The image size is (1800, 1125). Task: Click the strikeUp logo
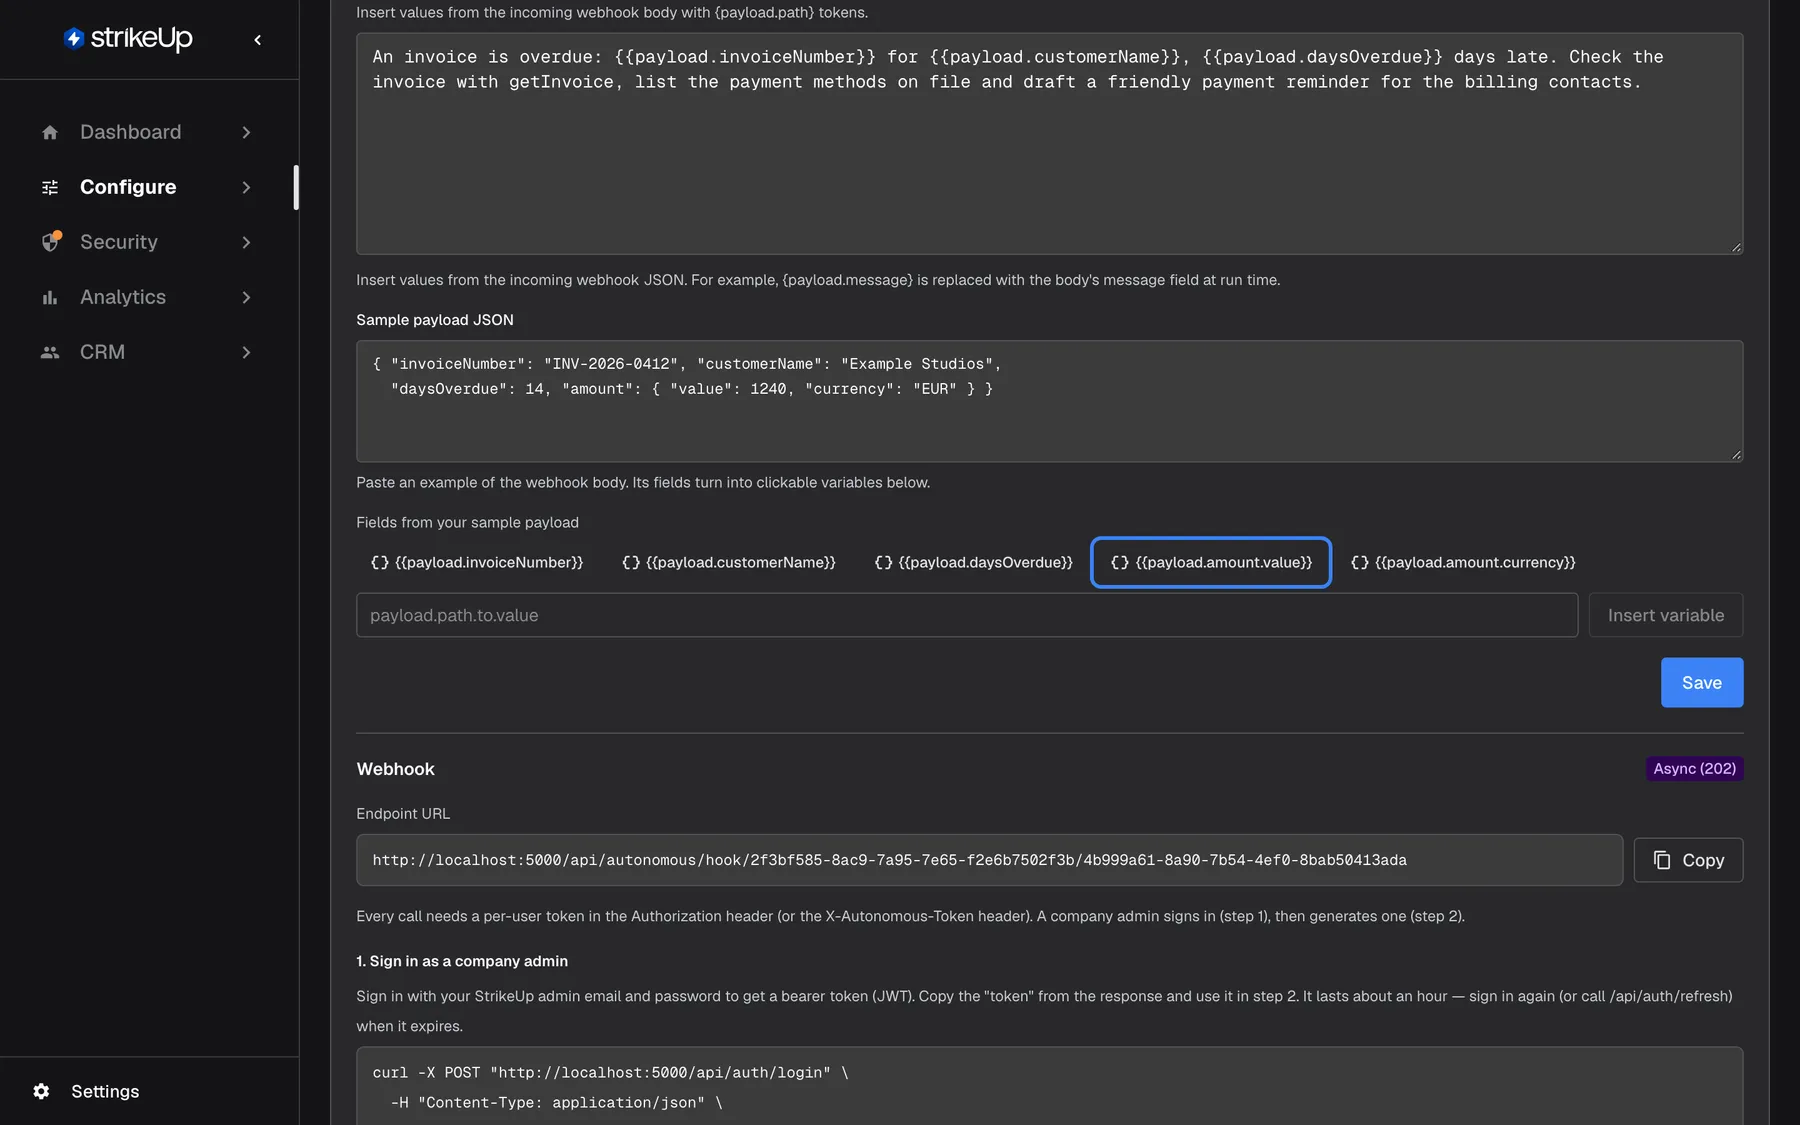click(128, 38)
